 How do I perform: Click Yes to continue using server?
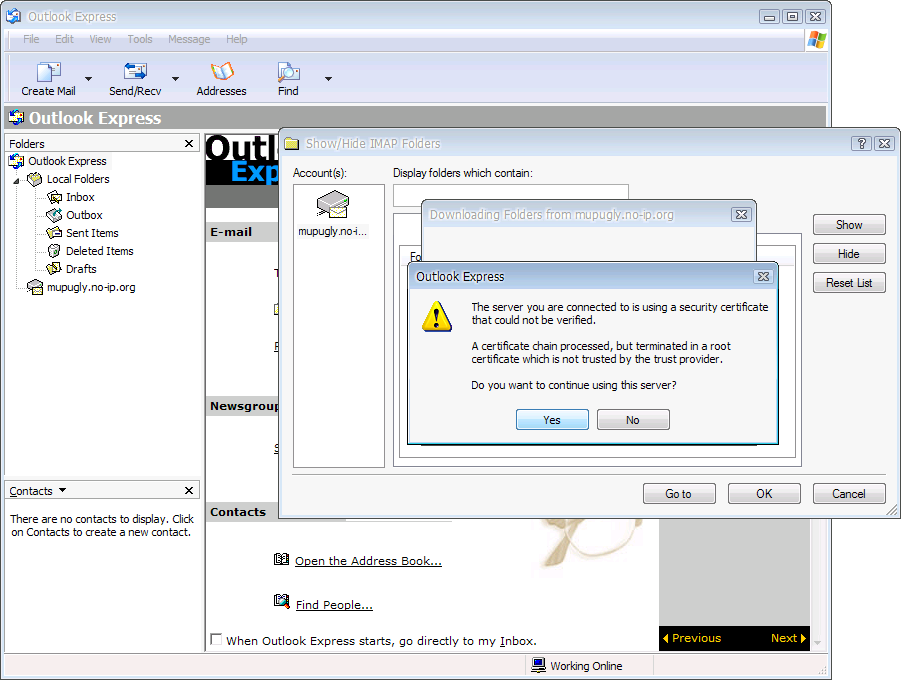pos(552,420)
